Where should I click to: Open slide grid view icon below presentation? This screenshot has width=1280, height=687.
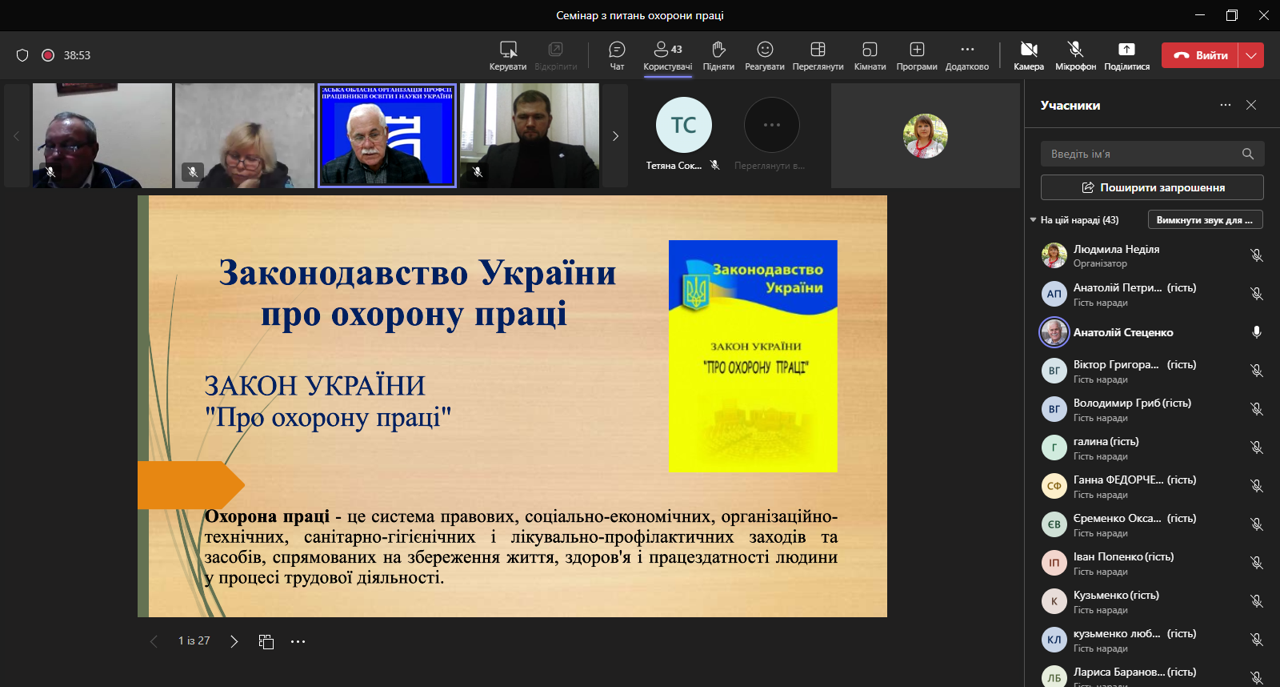coord(266,642)
